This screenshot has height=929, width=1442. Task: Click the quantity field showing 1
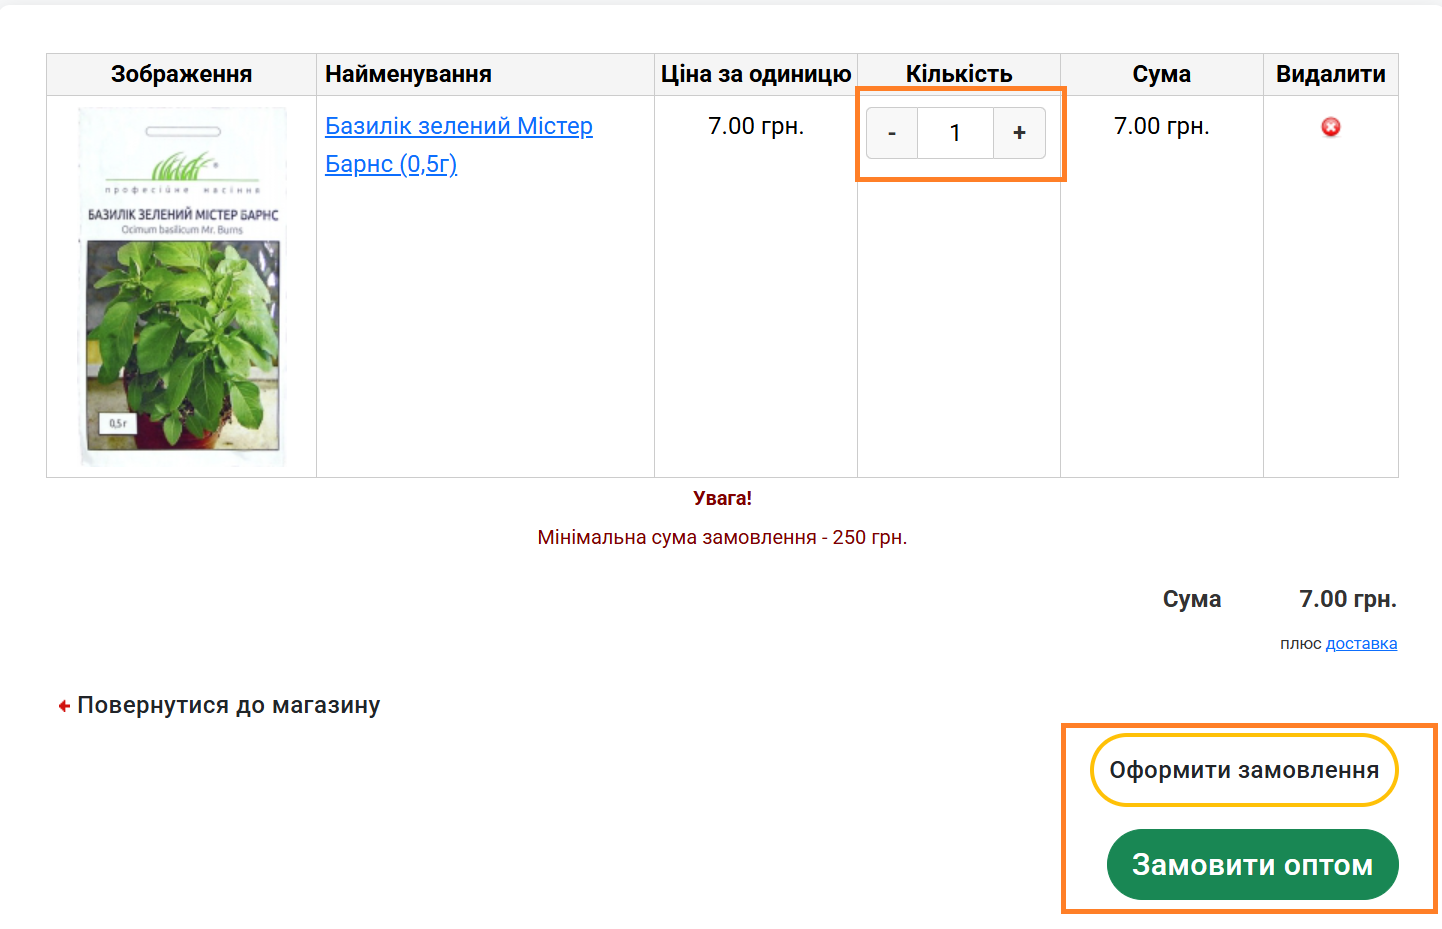(955, 133)
